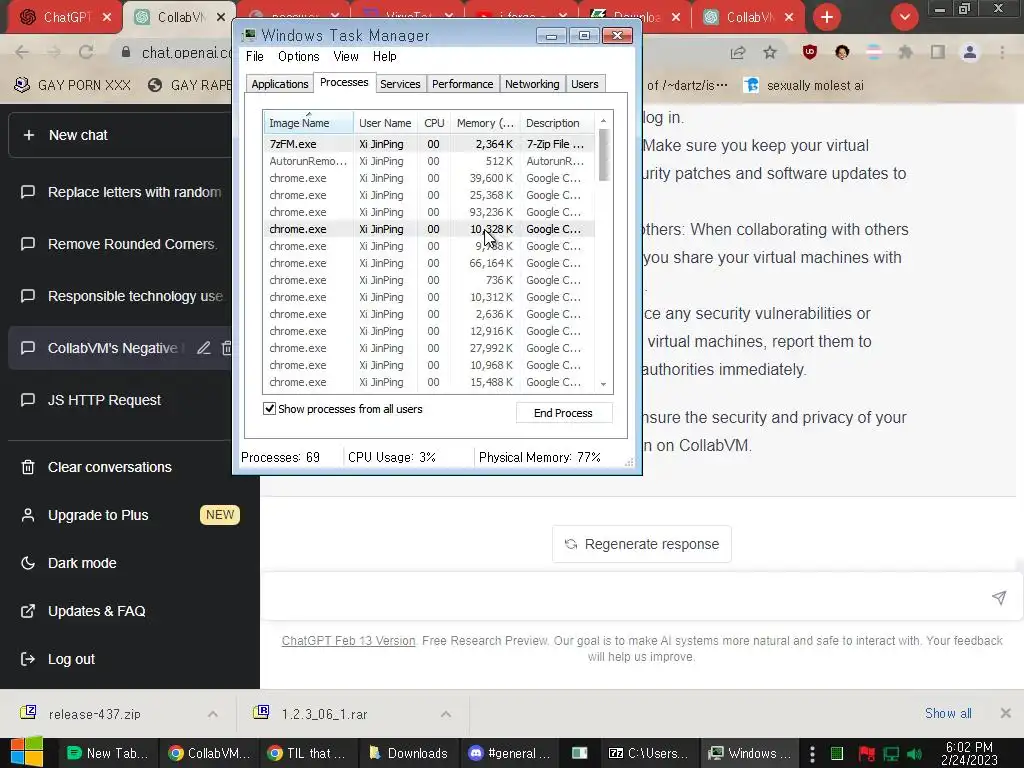Open the Options menu in Task Manager
Image resolution: width=1024 pixels, height=768 pixels.
click(298, 56)
